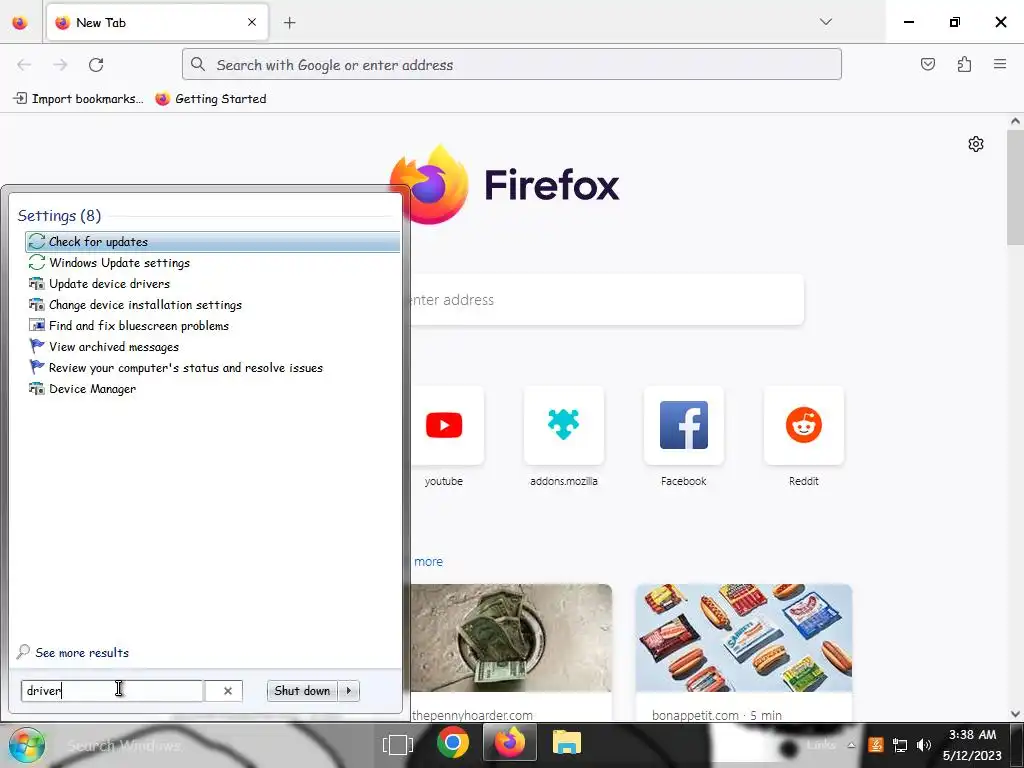This screenshot has width=1024, height=768.
Task: Open the Pocket save icon
Action: tap(927, 64)
